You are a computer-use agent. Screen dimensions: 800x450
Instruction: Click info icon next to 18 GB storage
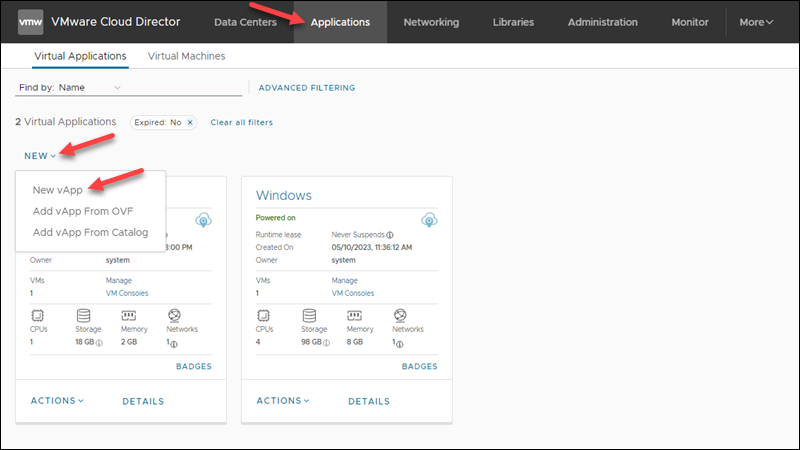pos(99,343)
